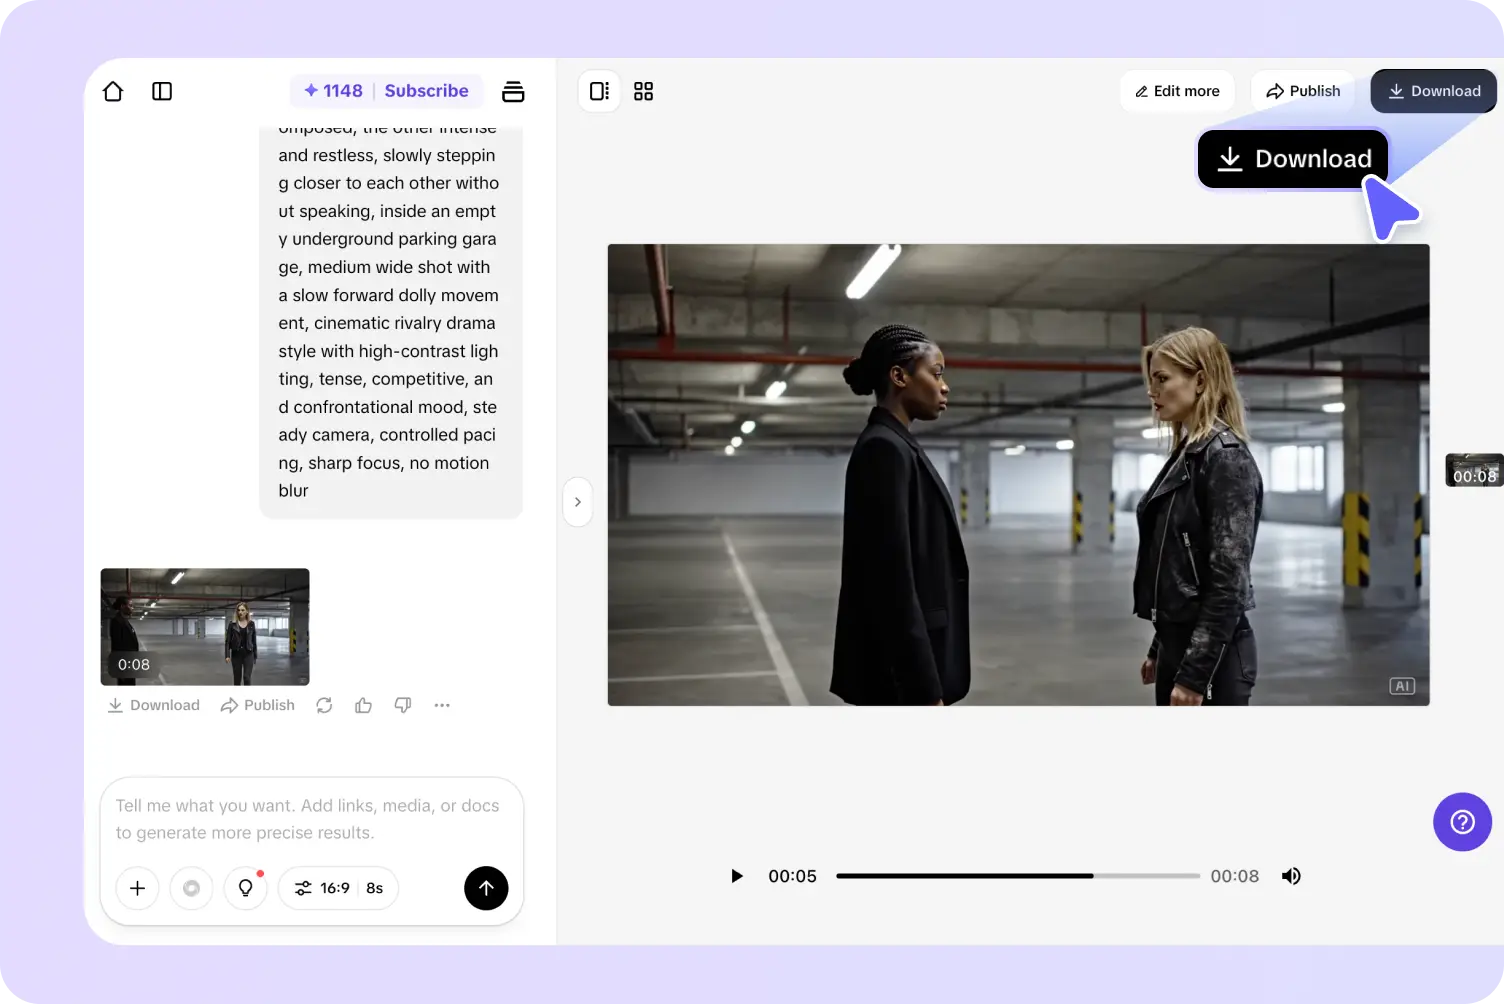The height and width of the screenshot is (1004, 1504).
Task: Open the sidebar panel toggle icon
Action: pos(162,91)
